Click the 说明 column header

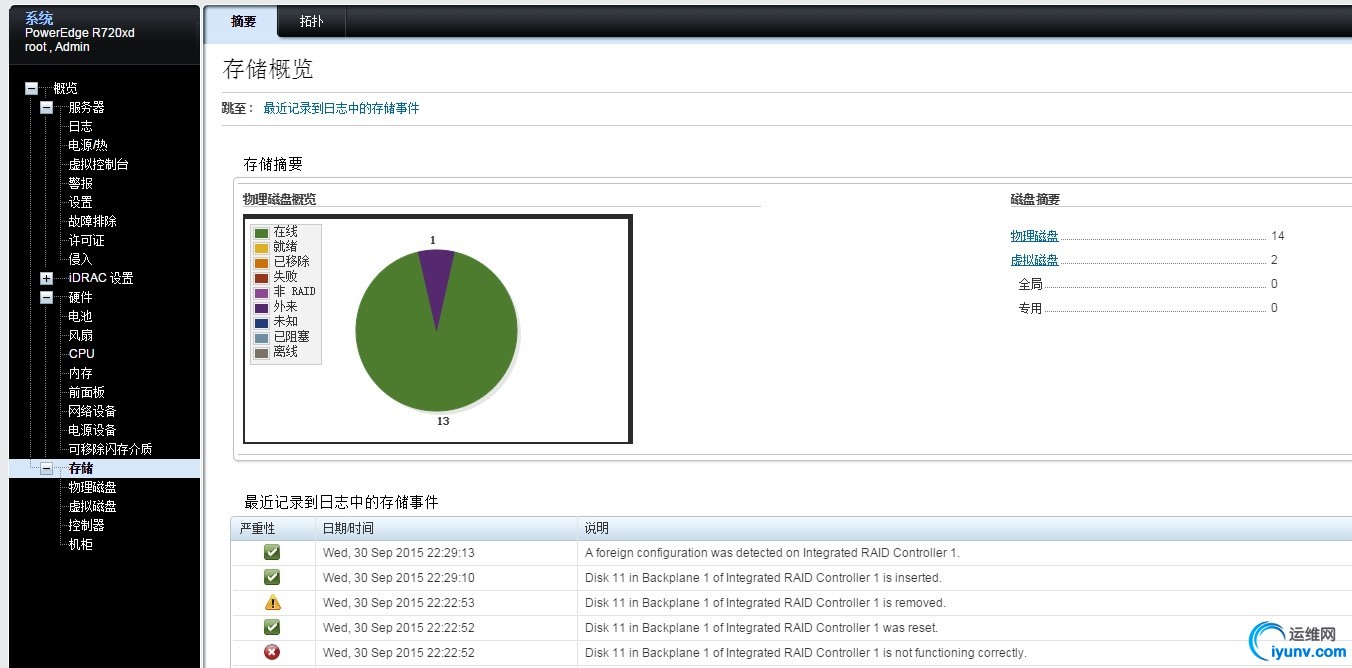click(966, 528)
